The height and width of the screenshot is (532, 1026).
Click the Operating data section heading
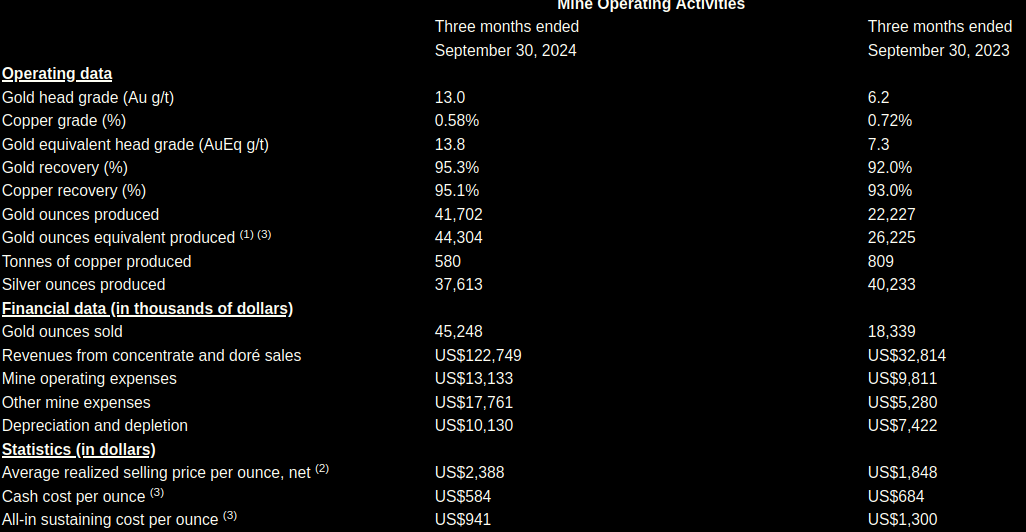[x=57, y=73]
